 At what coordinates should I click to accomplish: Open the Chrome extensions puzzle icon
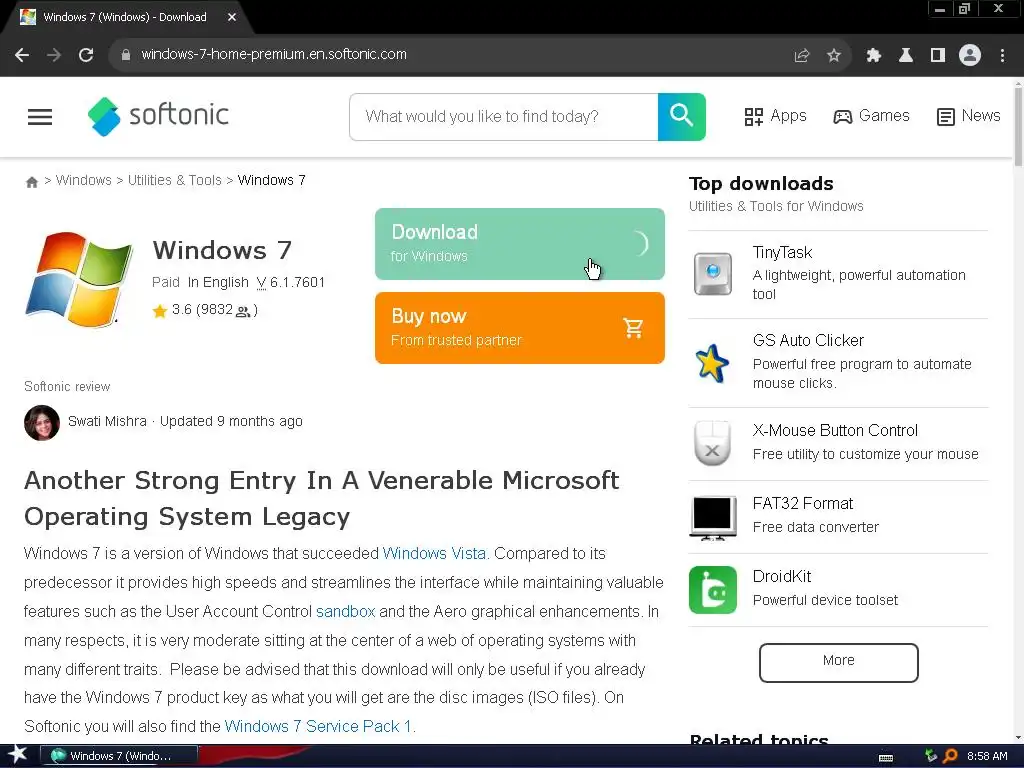pos(873,56)
